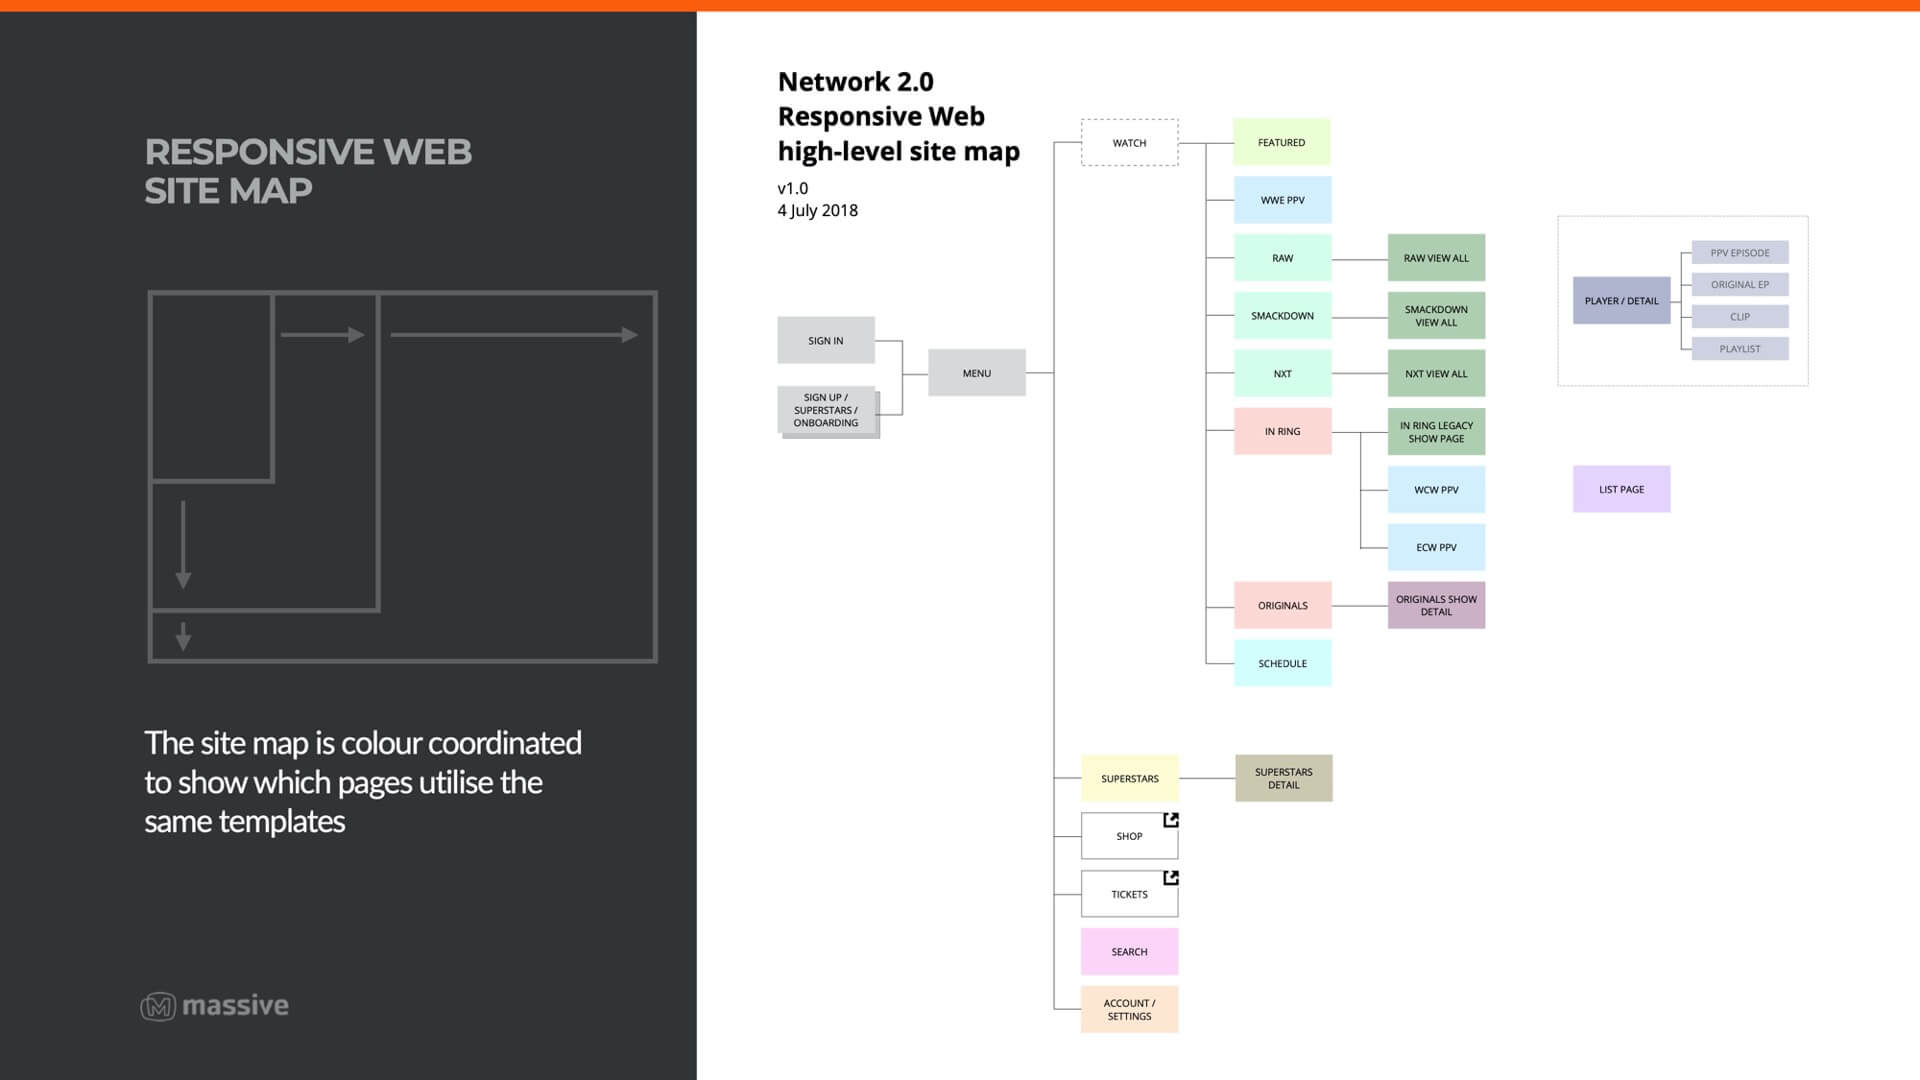Click the SMACKDOWN node
This screenshot has height=1080, width=1920.
click(1282, 316)
